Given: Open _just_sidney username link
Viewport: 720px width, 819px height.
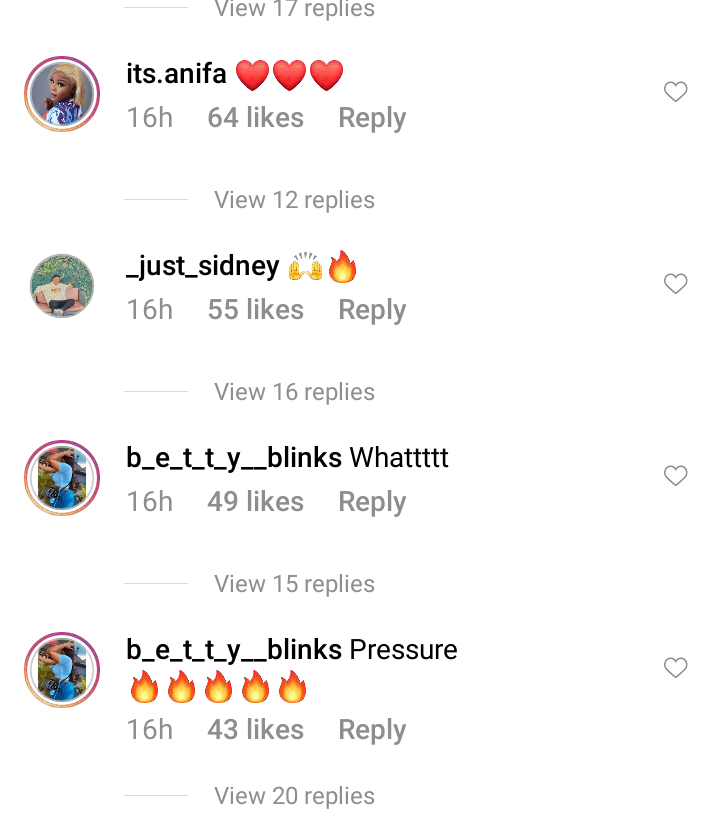Looking at the screenshot, I should click(203, 266).
